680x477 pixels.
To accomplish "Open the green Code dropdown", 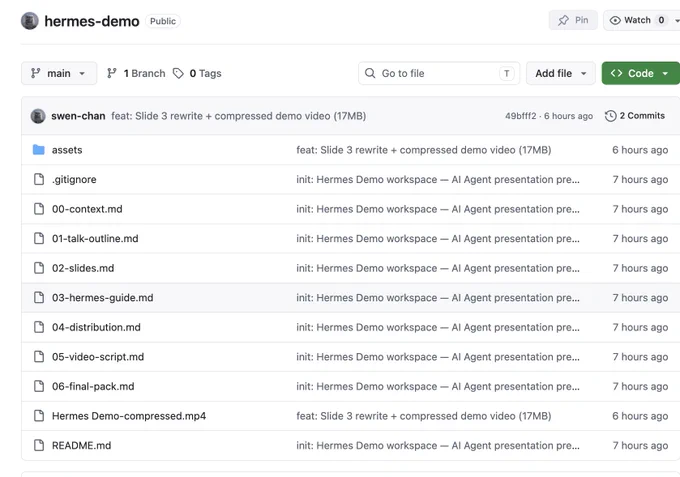I will [x=641, y=73].
